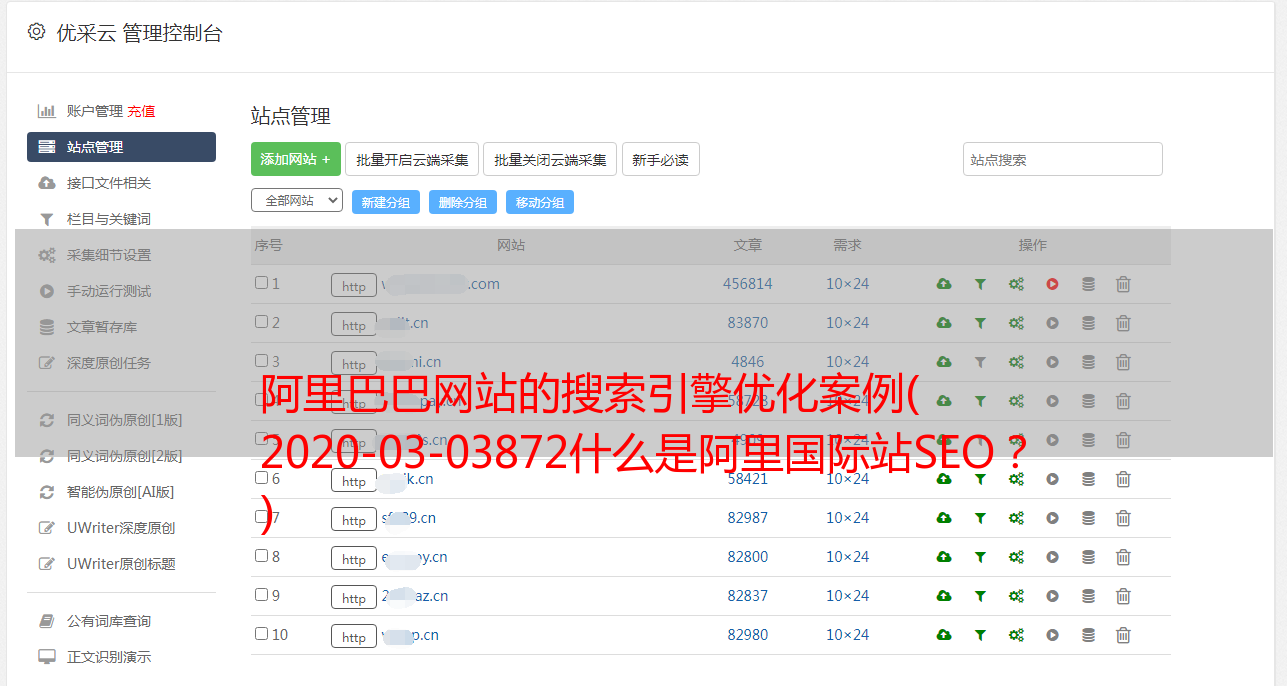Click 批量开启云端采集 button
1287x686 pixels.
click(x=412, y=159)
